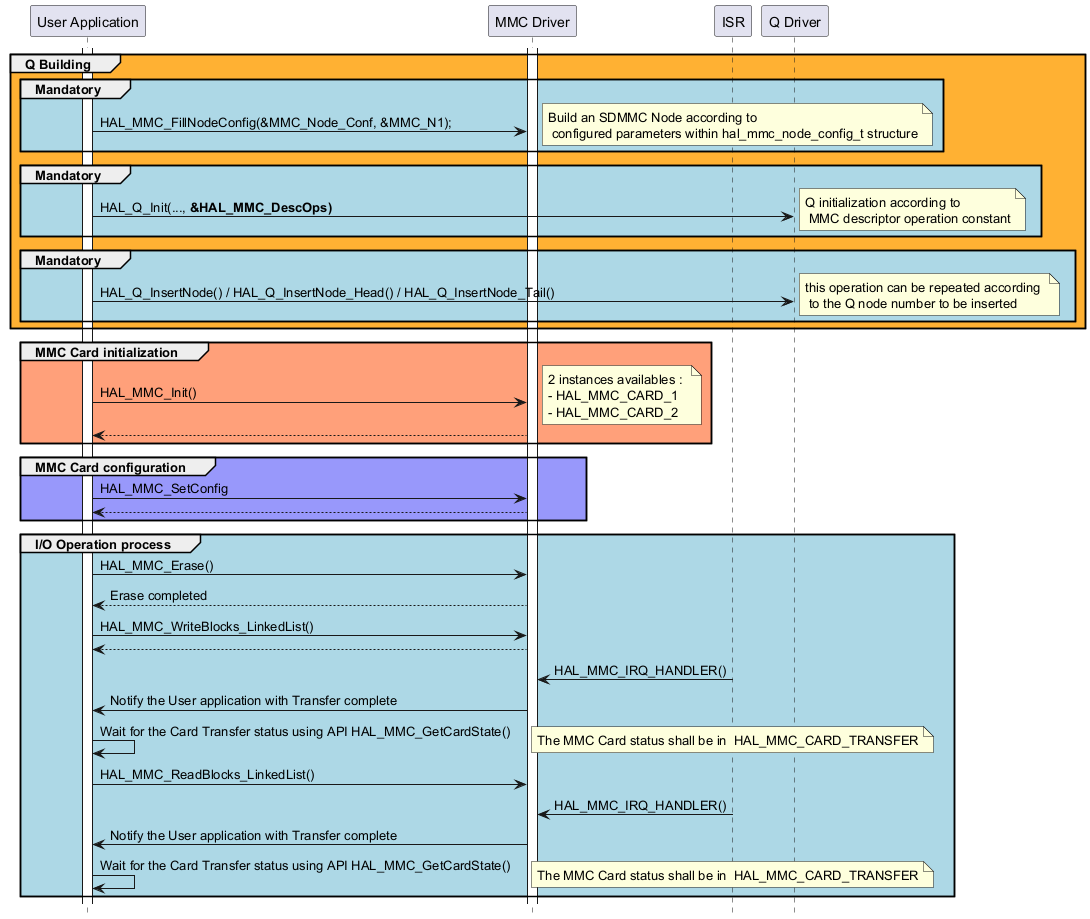This screenshot has width=1090, height=919.
Task: Select the MMC Card initialization frame label
Action: point(106,352)
